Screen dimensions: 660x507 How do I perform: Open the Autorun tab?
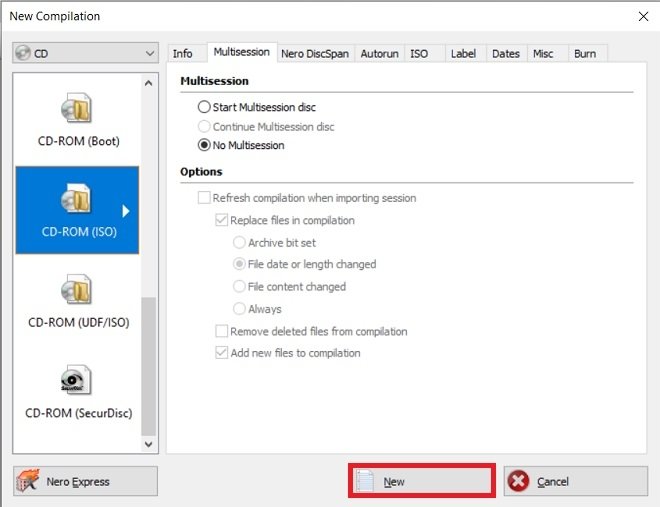coord(379,53)
